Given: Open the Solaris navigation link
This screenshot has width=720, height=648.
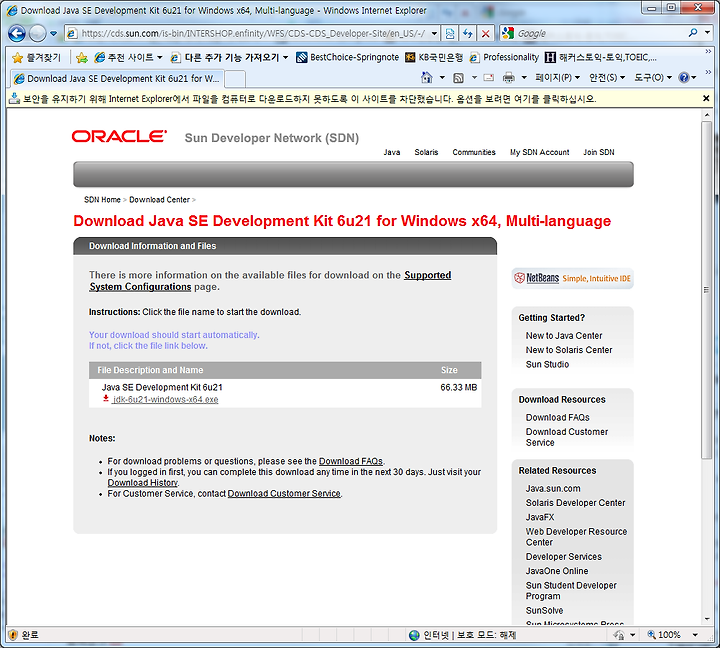Looking at the screenshot, I should (x=426, y=152).
